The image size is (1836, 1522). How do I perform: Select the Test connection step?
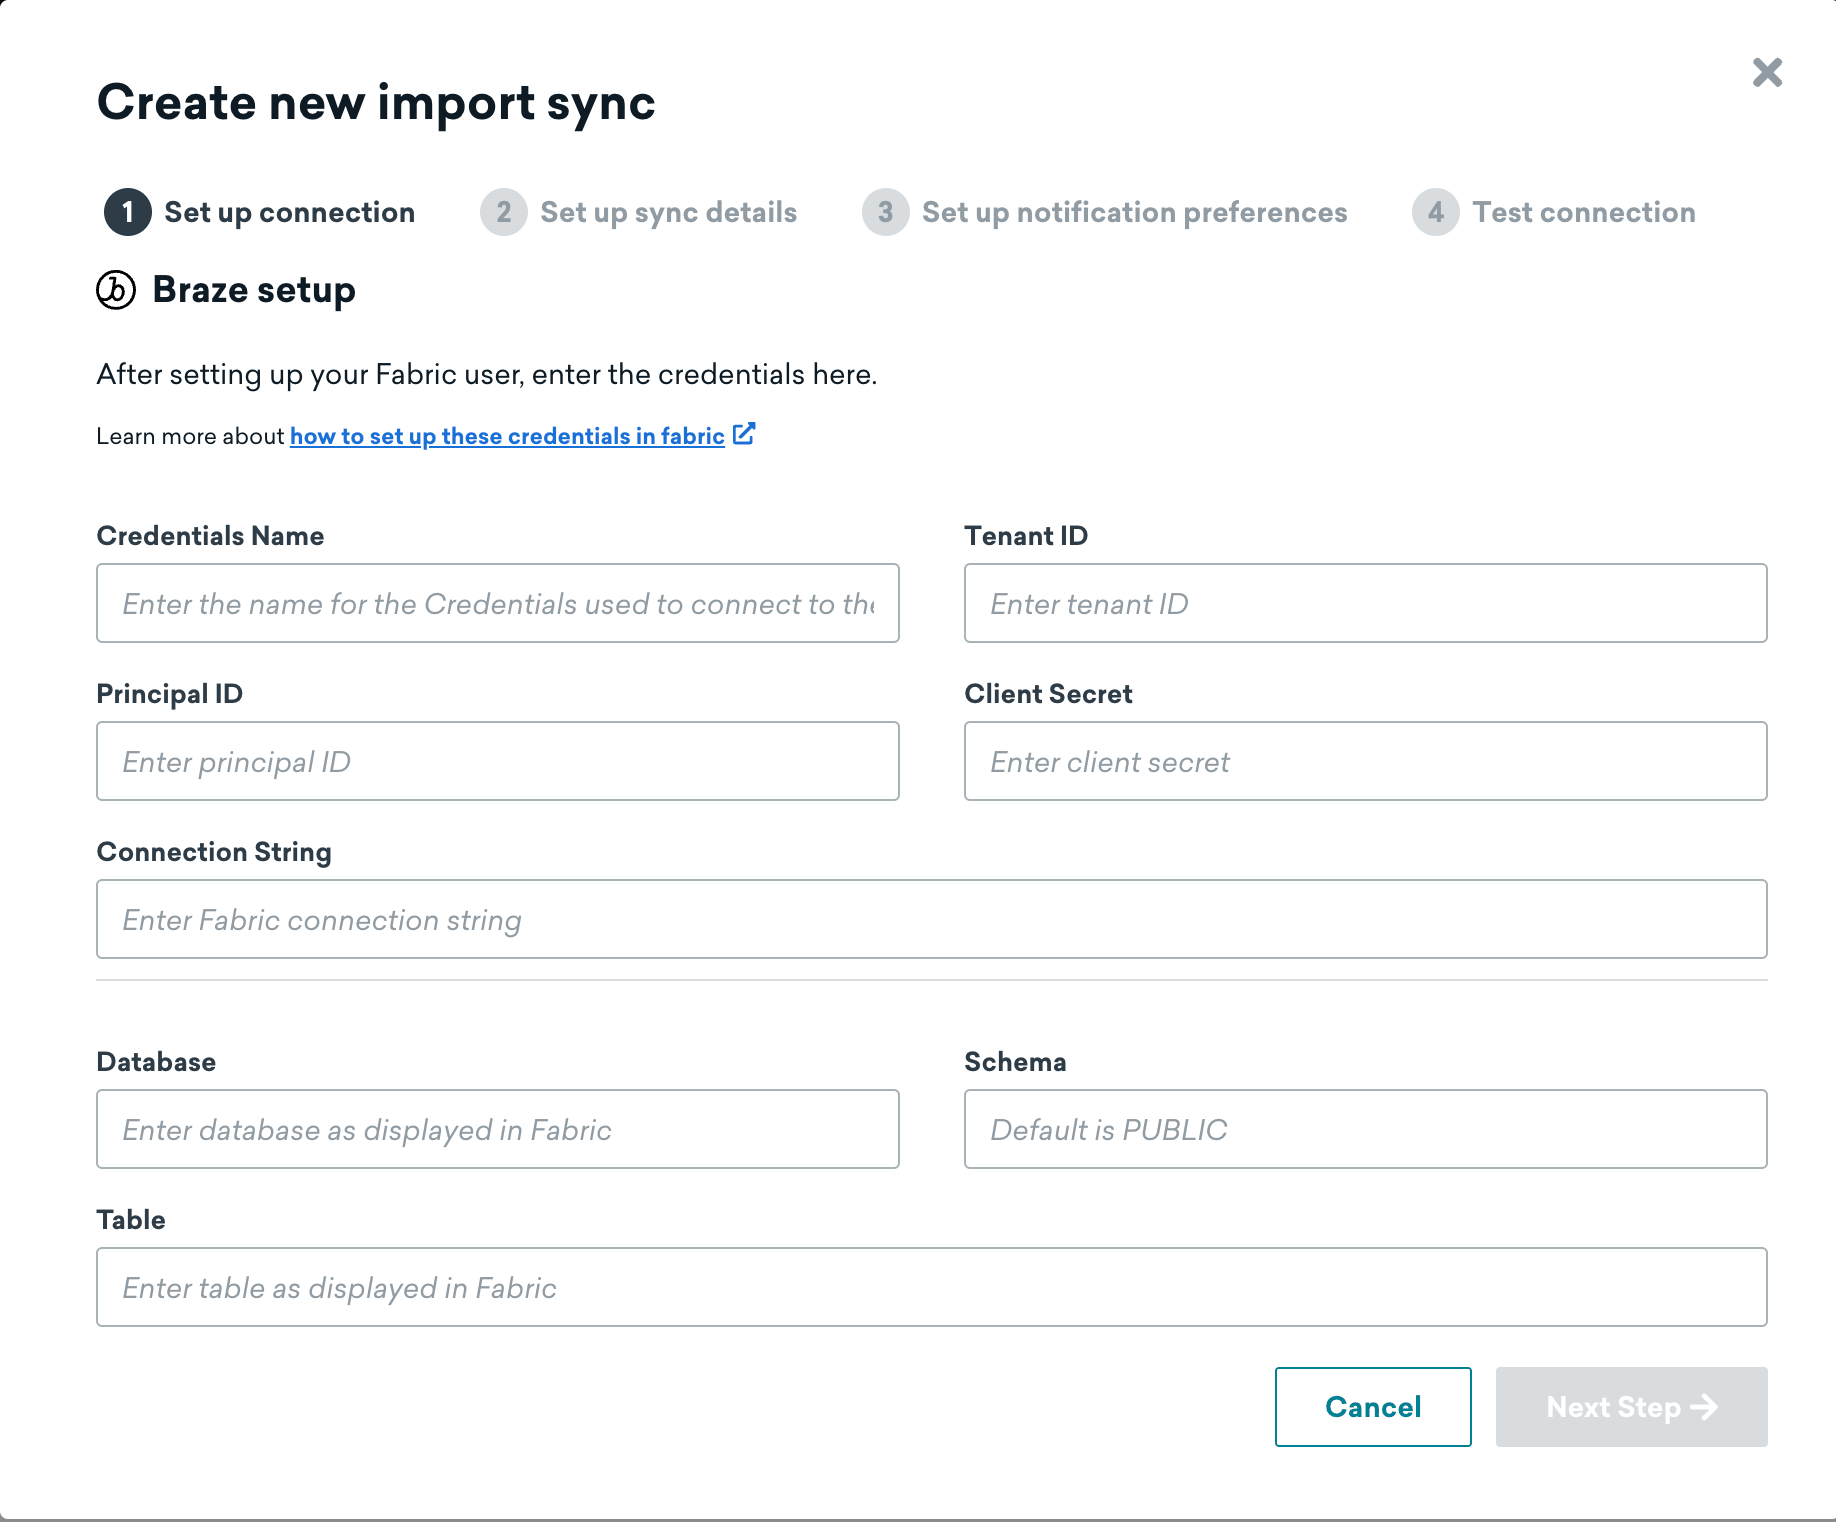tap(1583, 212)
